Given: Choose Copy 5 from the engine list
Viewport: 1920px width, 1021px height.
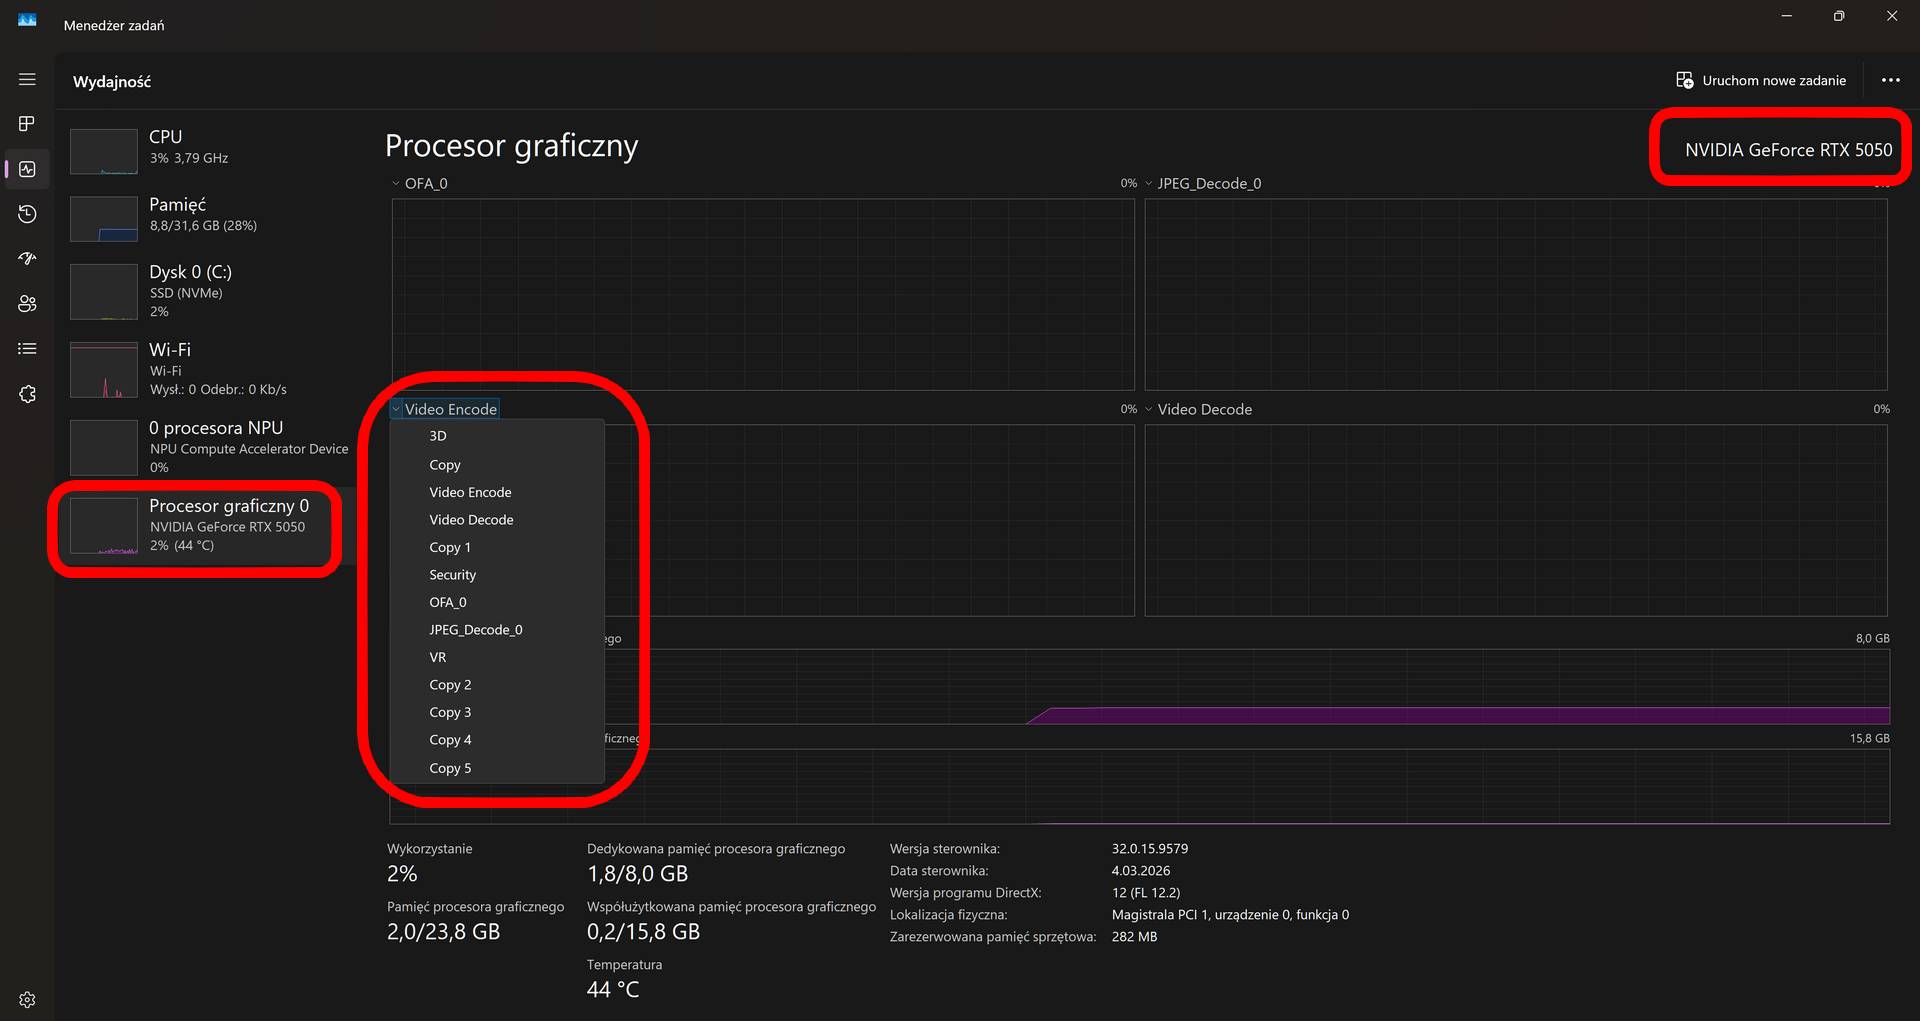Looking at the screenshot, I should point(497,768).
